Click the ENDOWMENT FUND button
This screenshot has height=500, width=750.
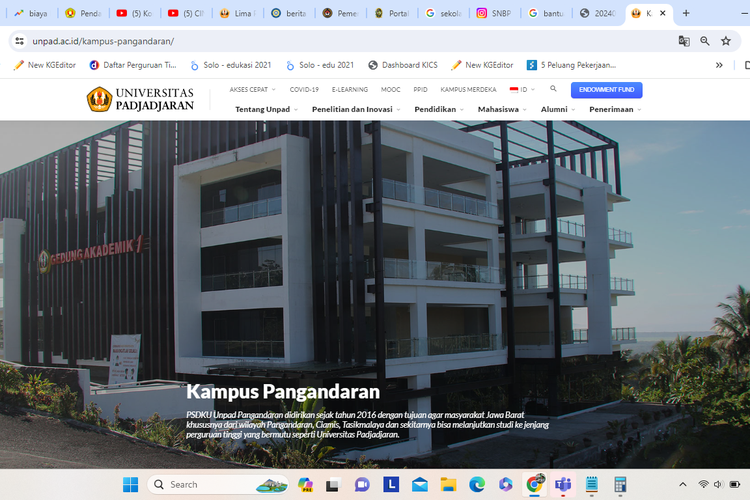[606, 89]
